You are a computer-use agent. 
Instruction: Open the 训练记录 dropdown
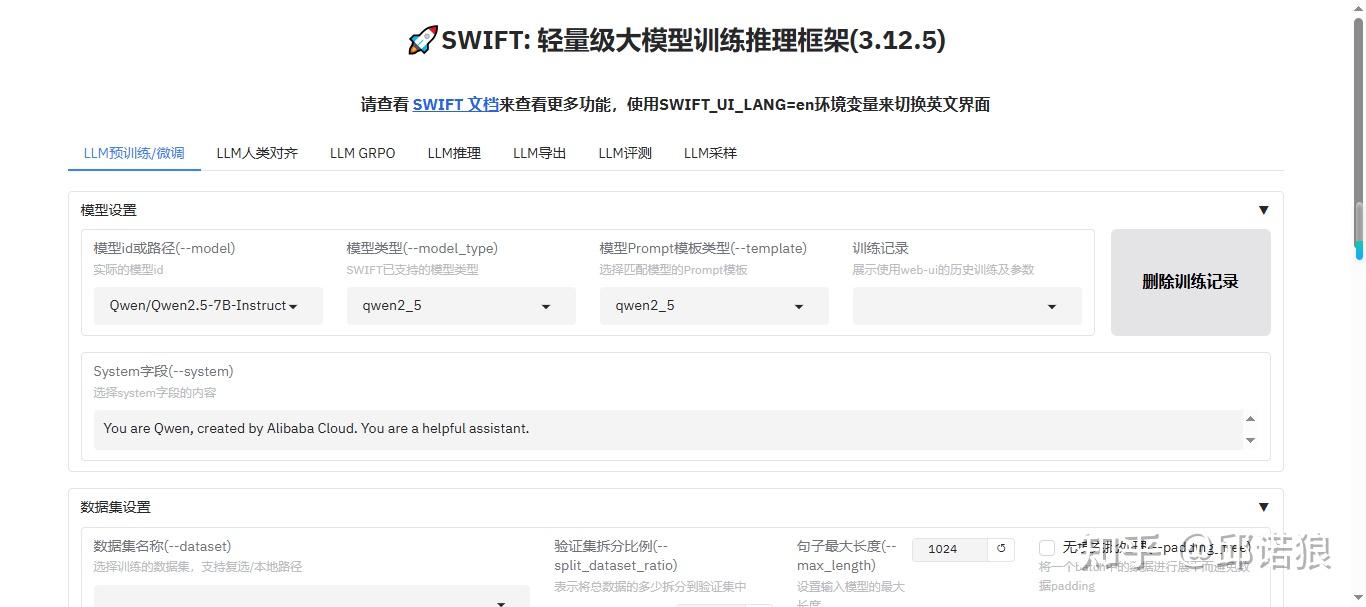[x=967, y=306]
